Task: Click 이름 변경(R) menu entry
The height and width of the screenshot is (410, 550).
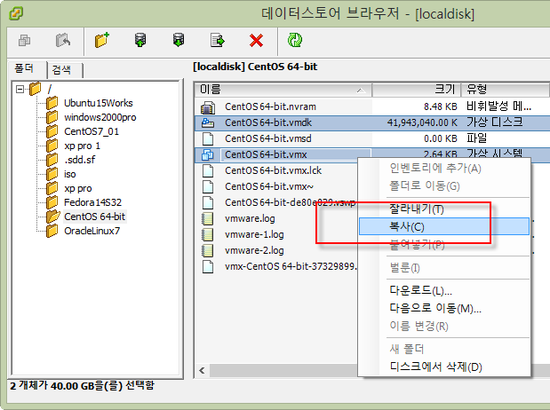Action: [x=444, y=326]
